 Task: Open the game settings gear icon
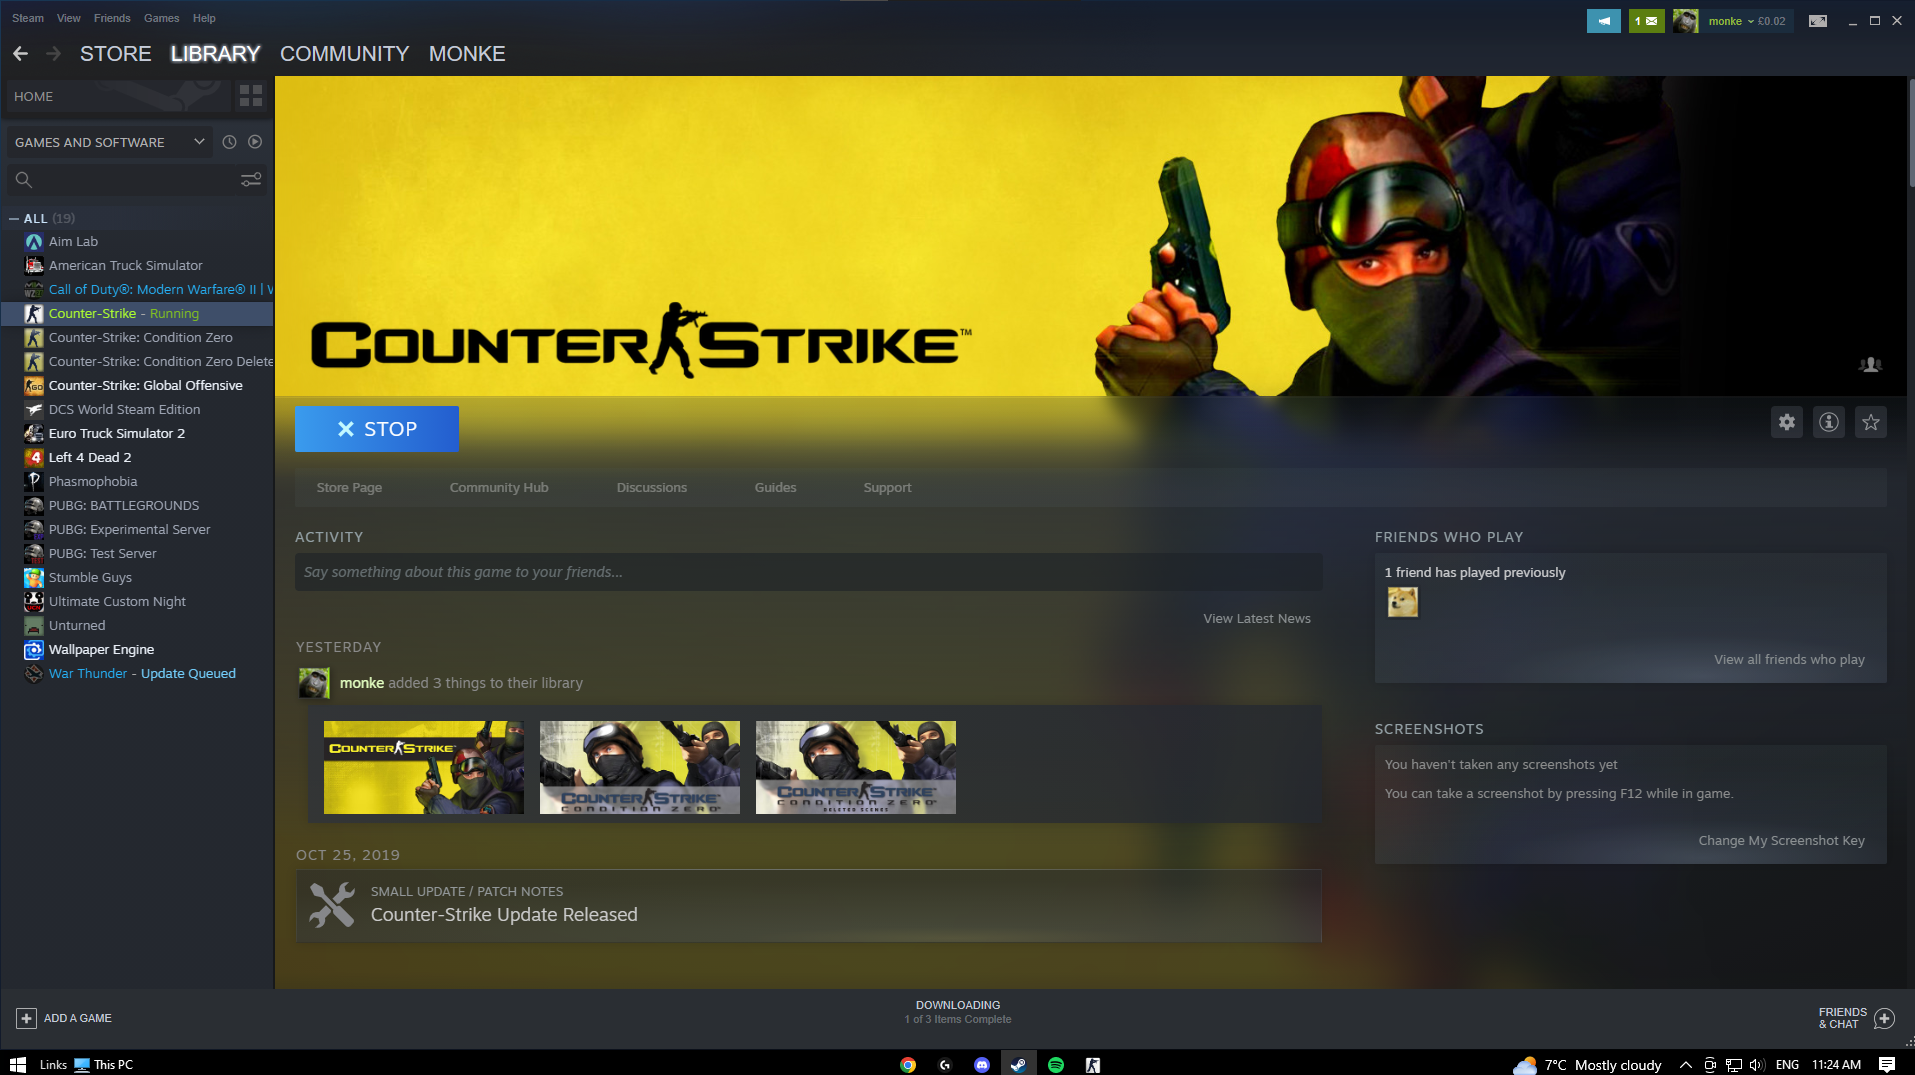click(x=1787, y=422)
